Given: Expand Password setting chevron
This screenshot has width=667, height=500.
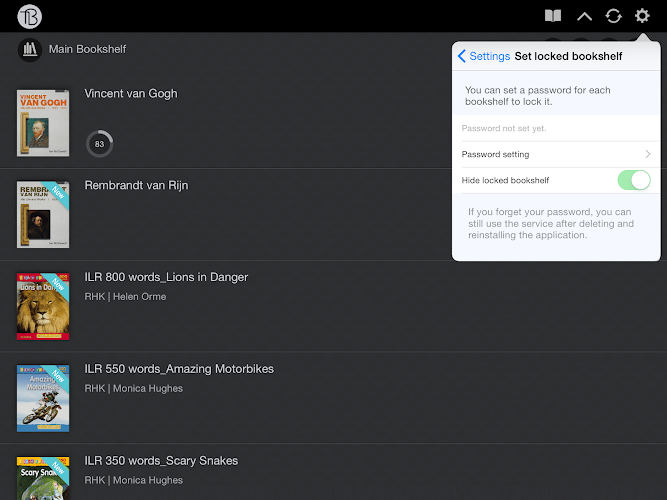Looking at the screenshot, I should coord(648,155).
